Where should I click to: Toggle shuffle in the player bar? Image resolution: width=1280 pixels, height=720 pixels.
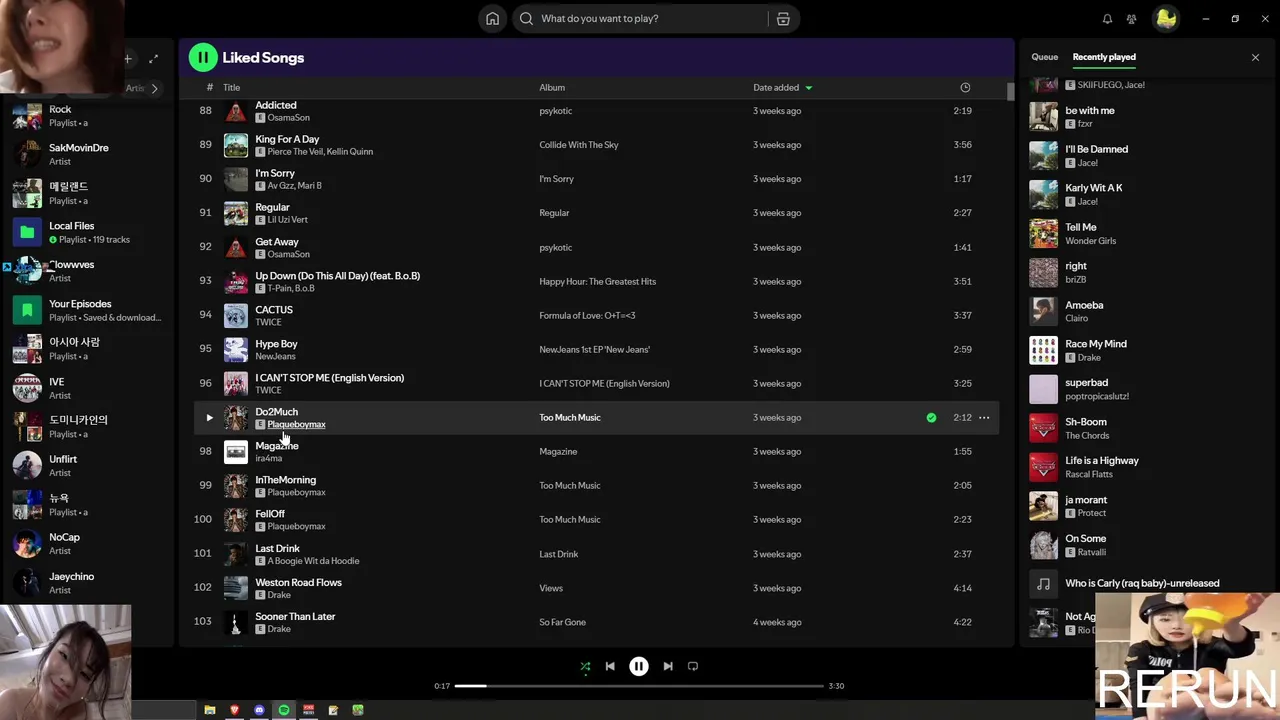[x=585, y=666]
